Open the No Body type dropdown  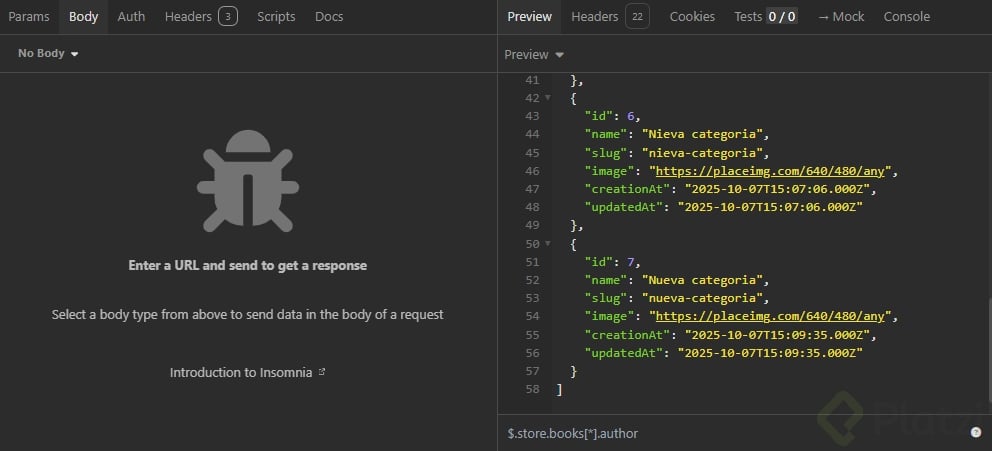48,53
